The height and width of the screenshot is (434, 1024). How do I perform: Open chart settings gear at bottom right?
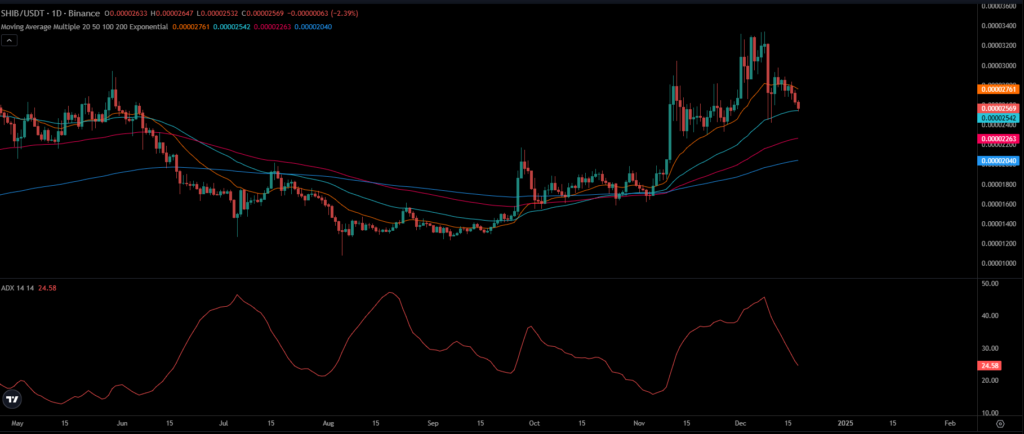tap(1000, 424)
